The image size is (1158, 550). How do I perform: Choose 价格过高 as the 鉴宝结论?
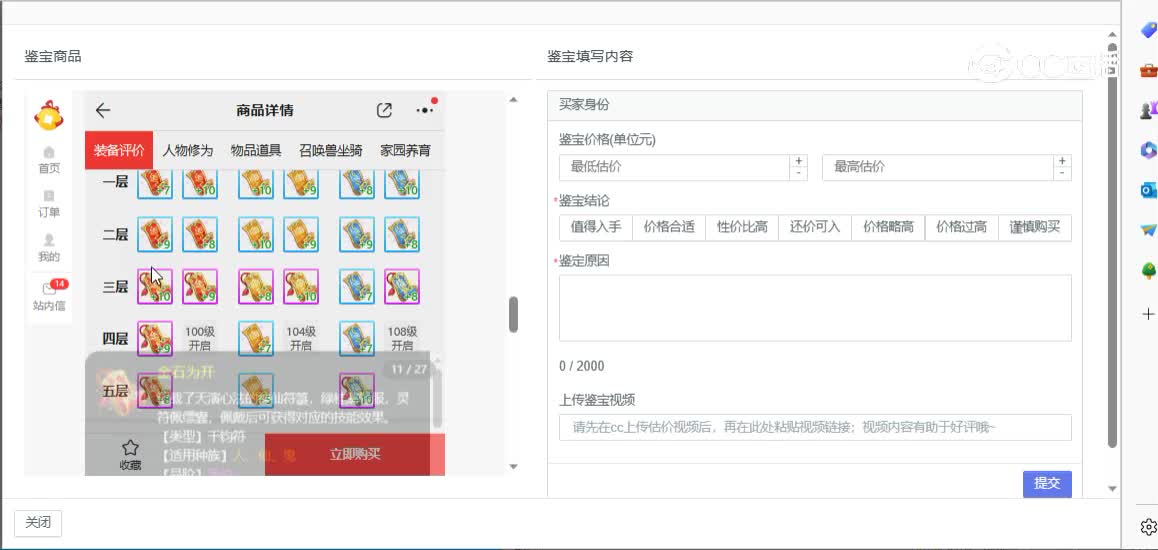pos(962,227)
